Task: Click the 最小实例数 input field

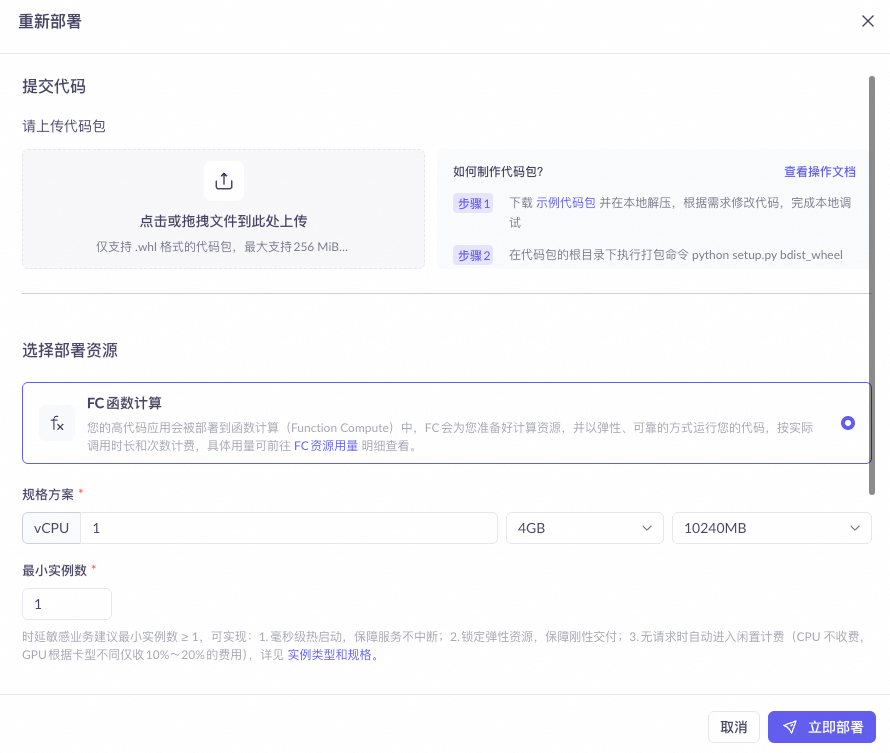Action: pyautogui.click(x=67, y=604)
